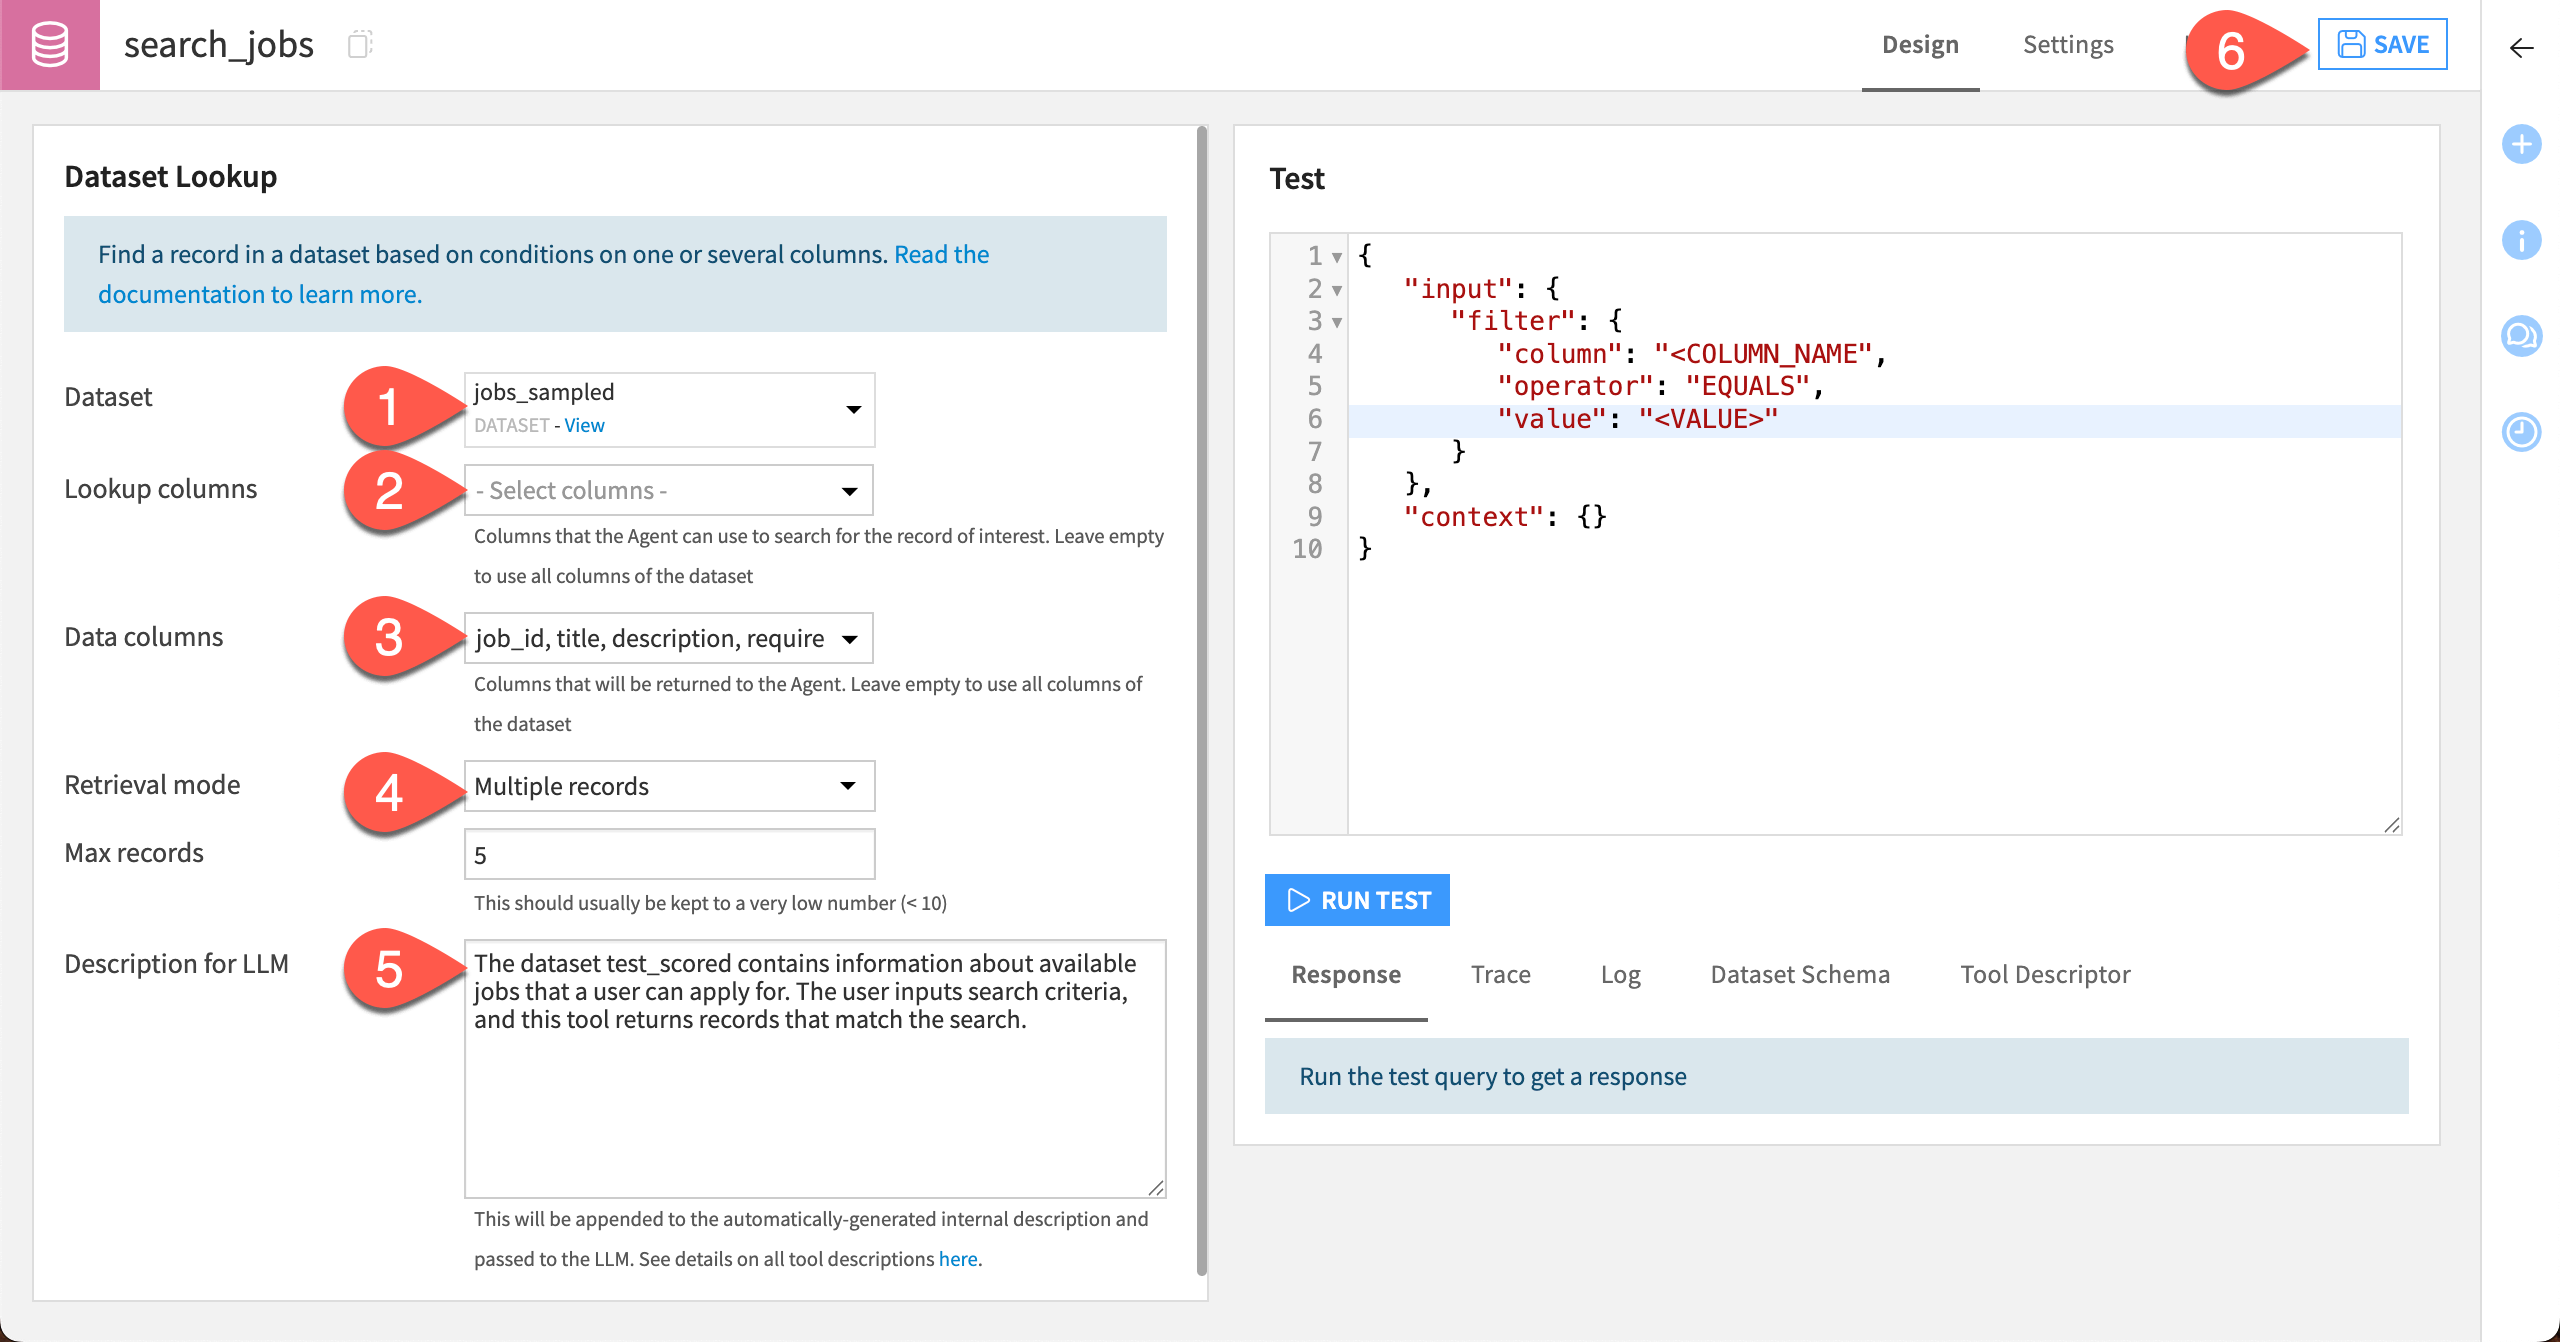Open the info panel icon

click(x=2521, y=240)
